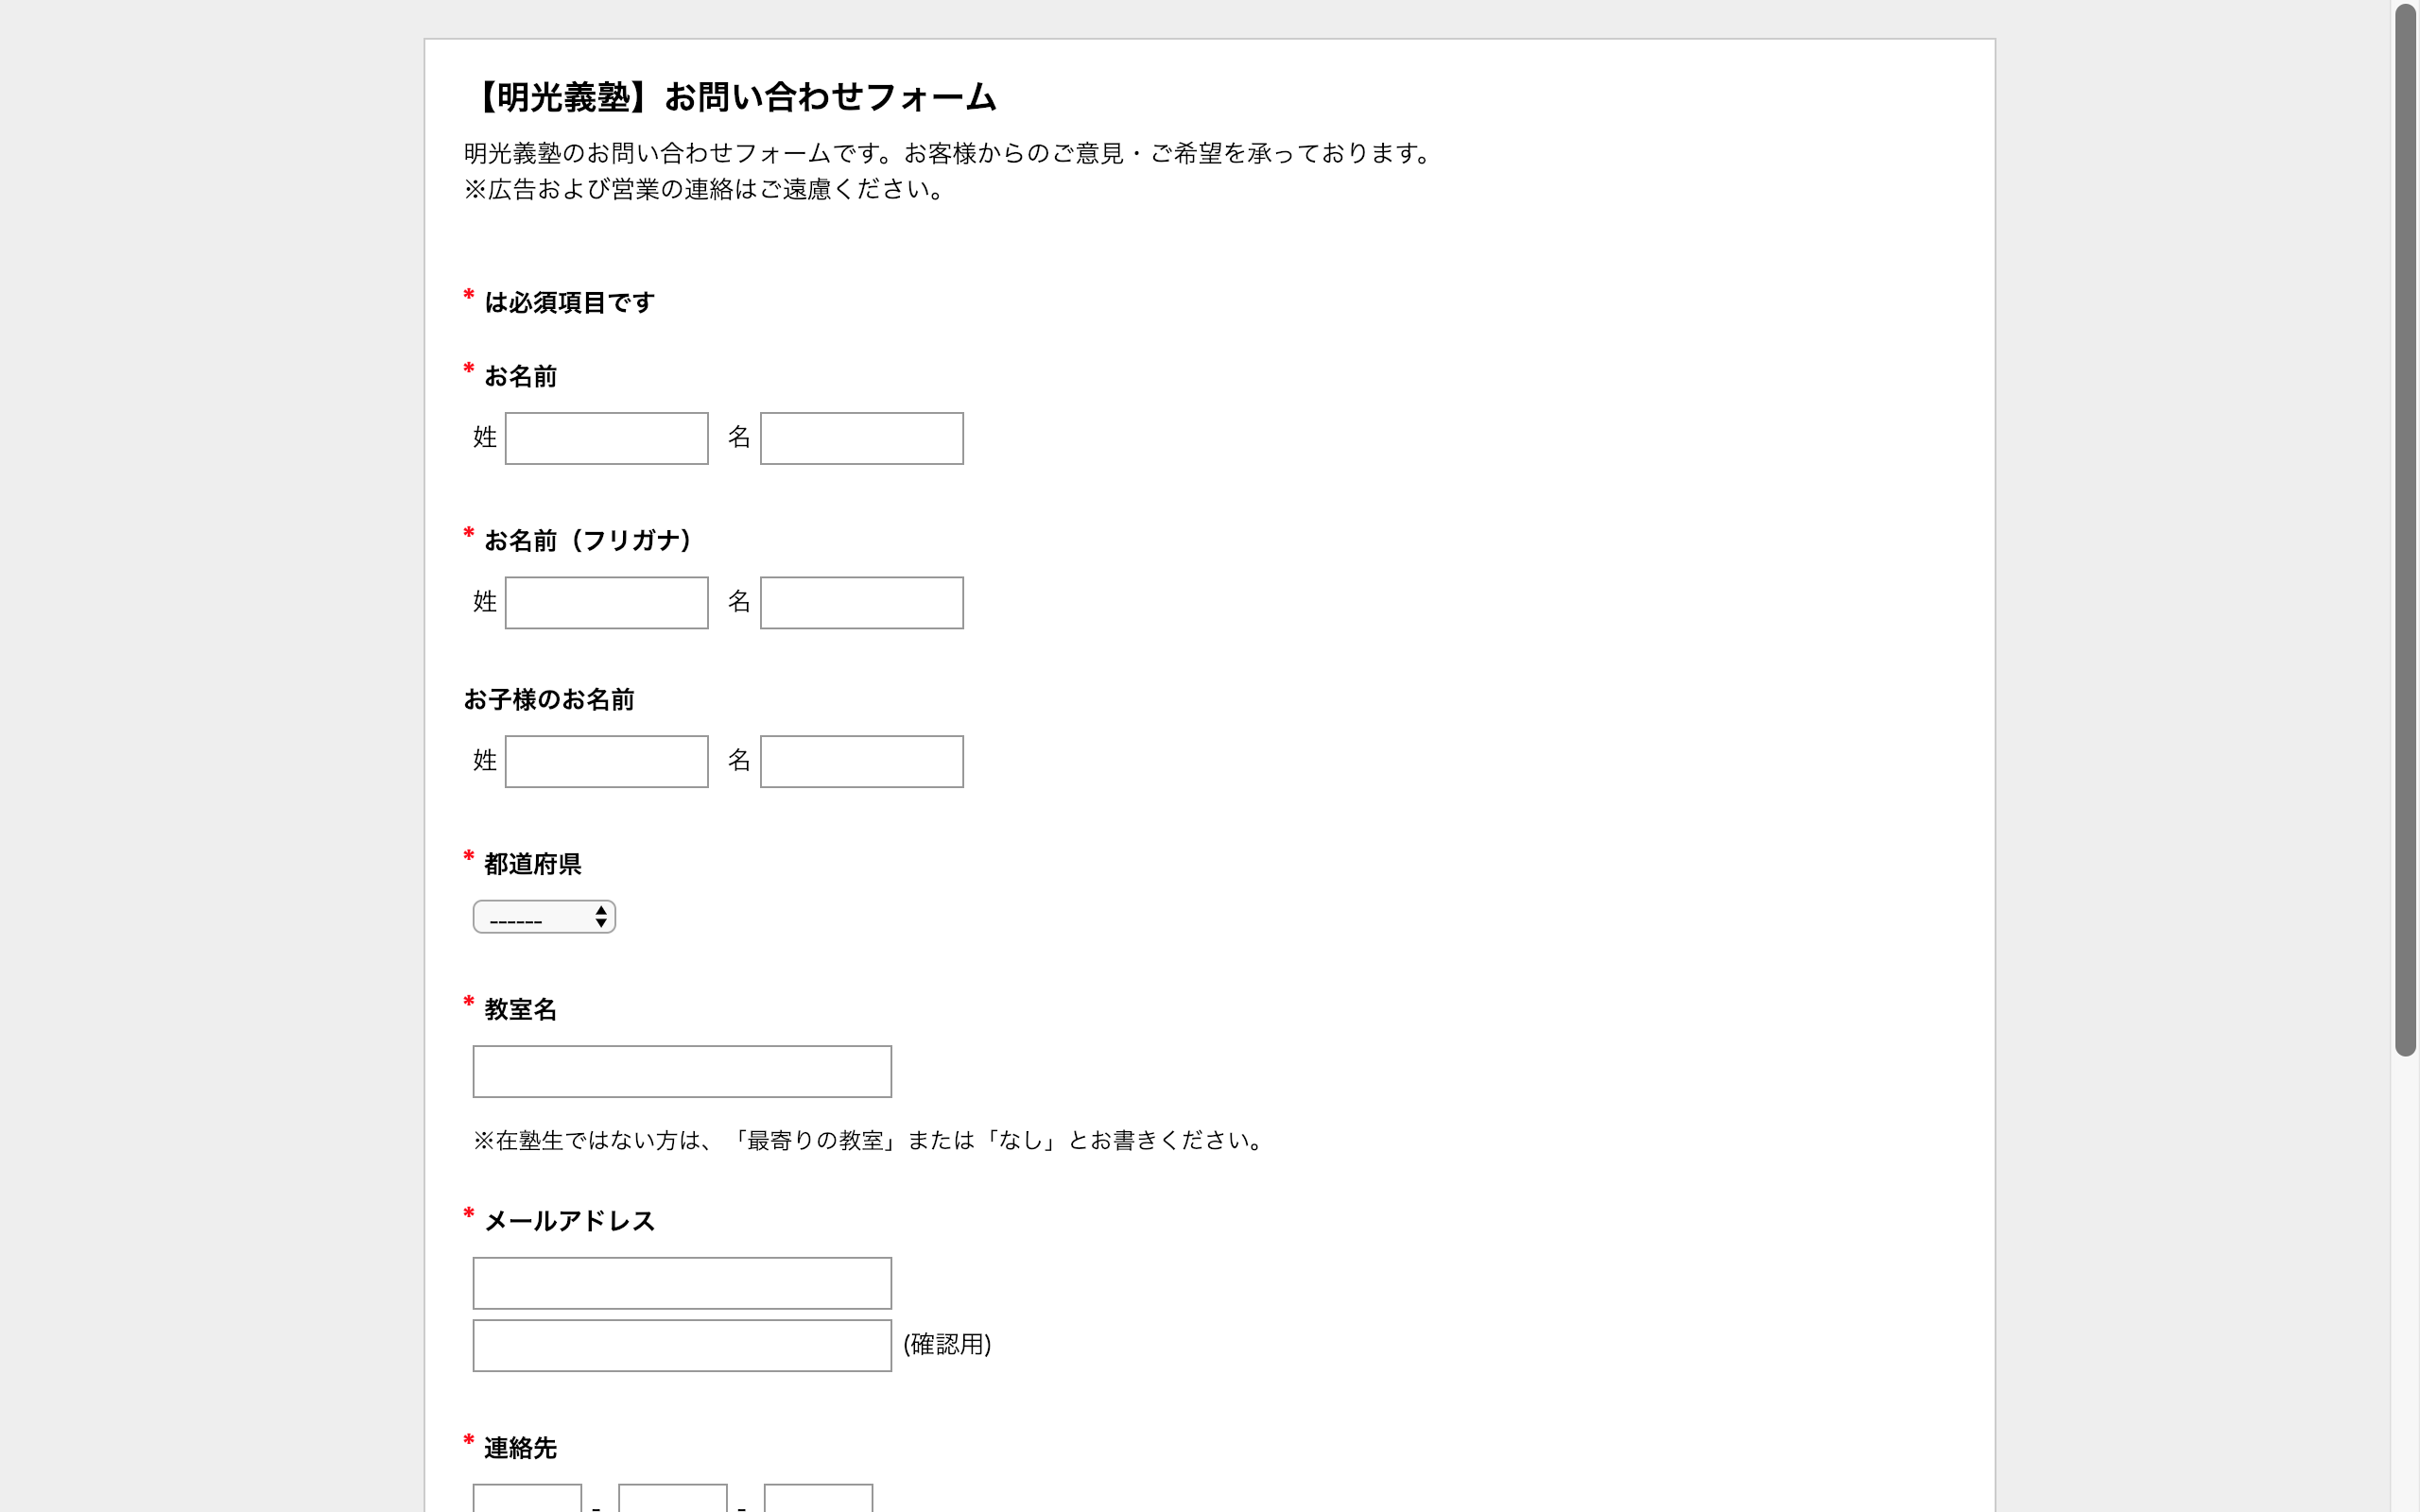Focus the first メールアドレス input field
This screenshot has width=2420, height=1512.
point(682,1282)
